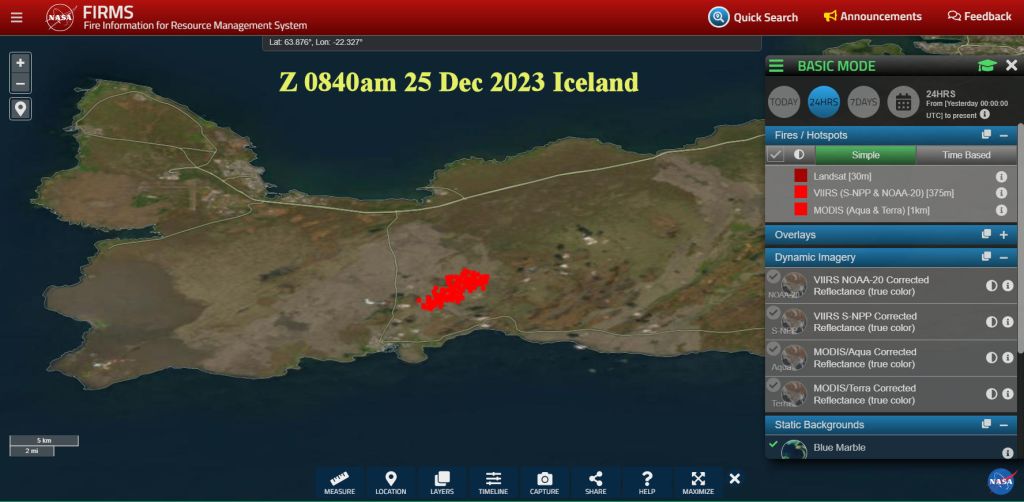The image size is (1024, 502).
Task: Collapse the Fires / Hotspots section
Action: [1003, 134]
